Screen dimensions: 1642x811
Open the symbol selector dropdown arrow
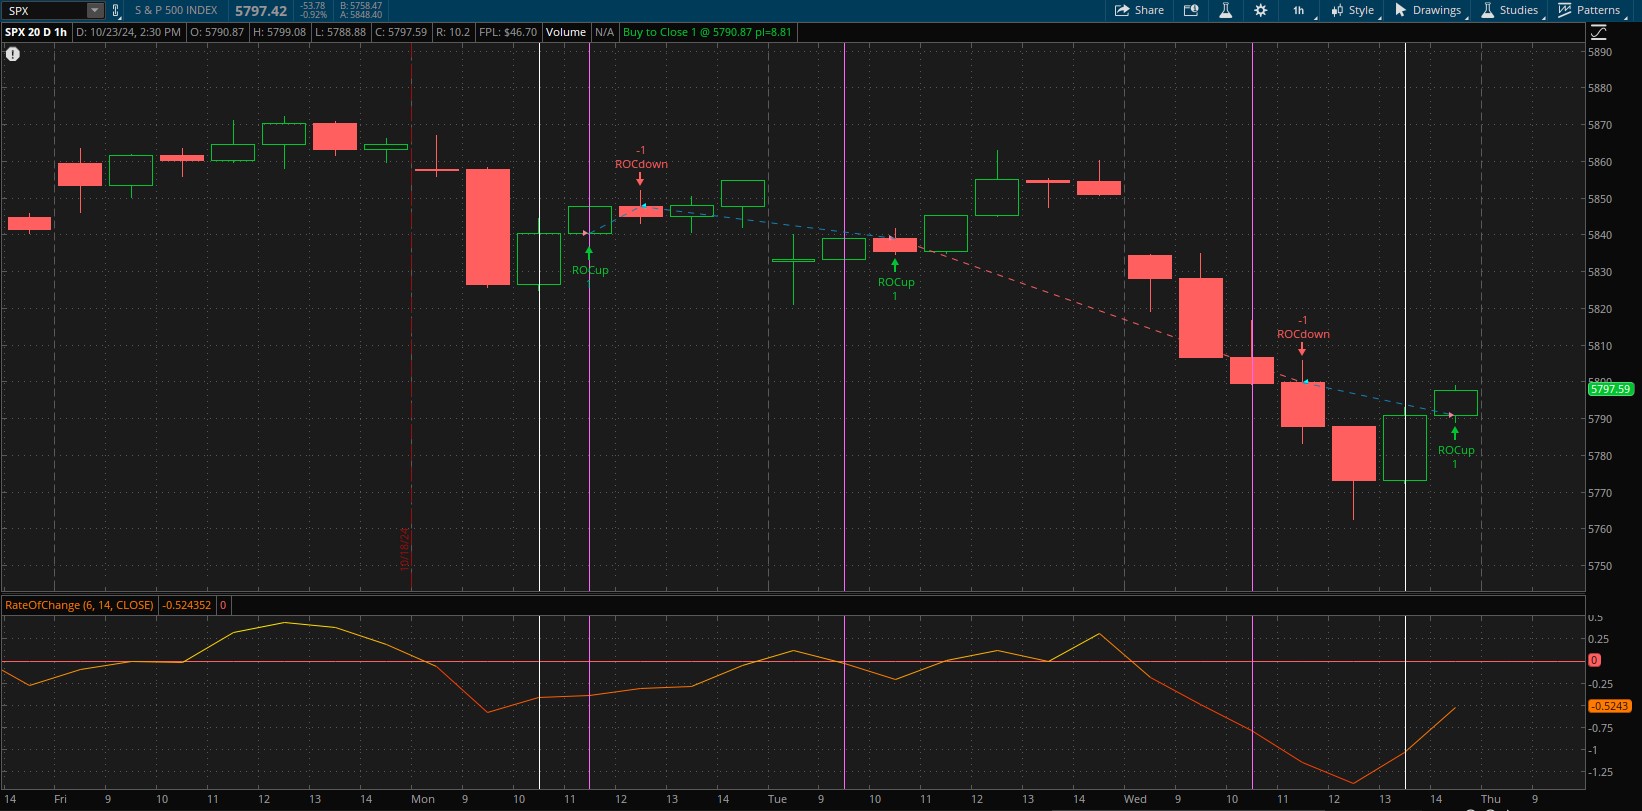[94, 10]
